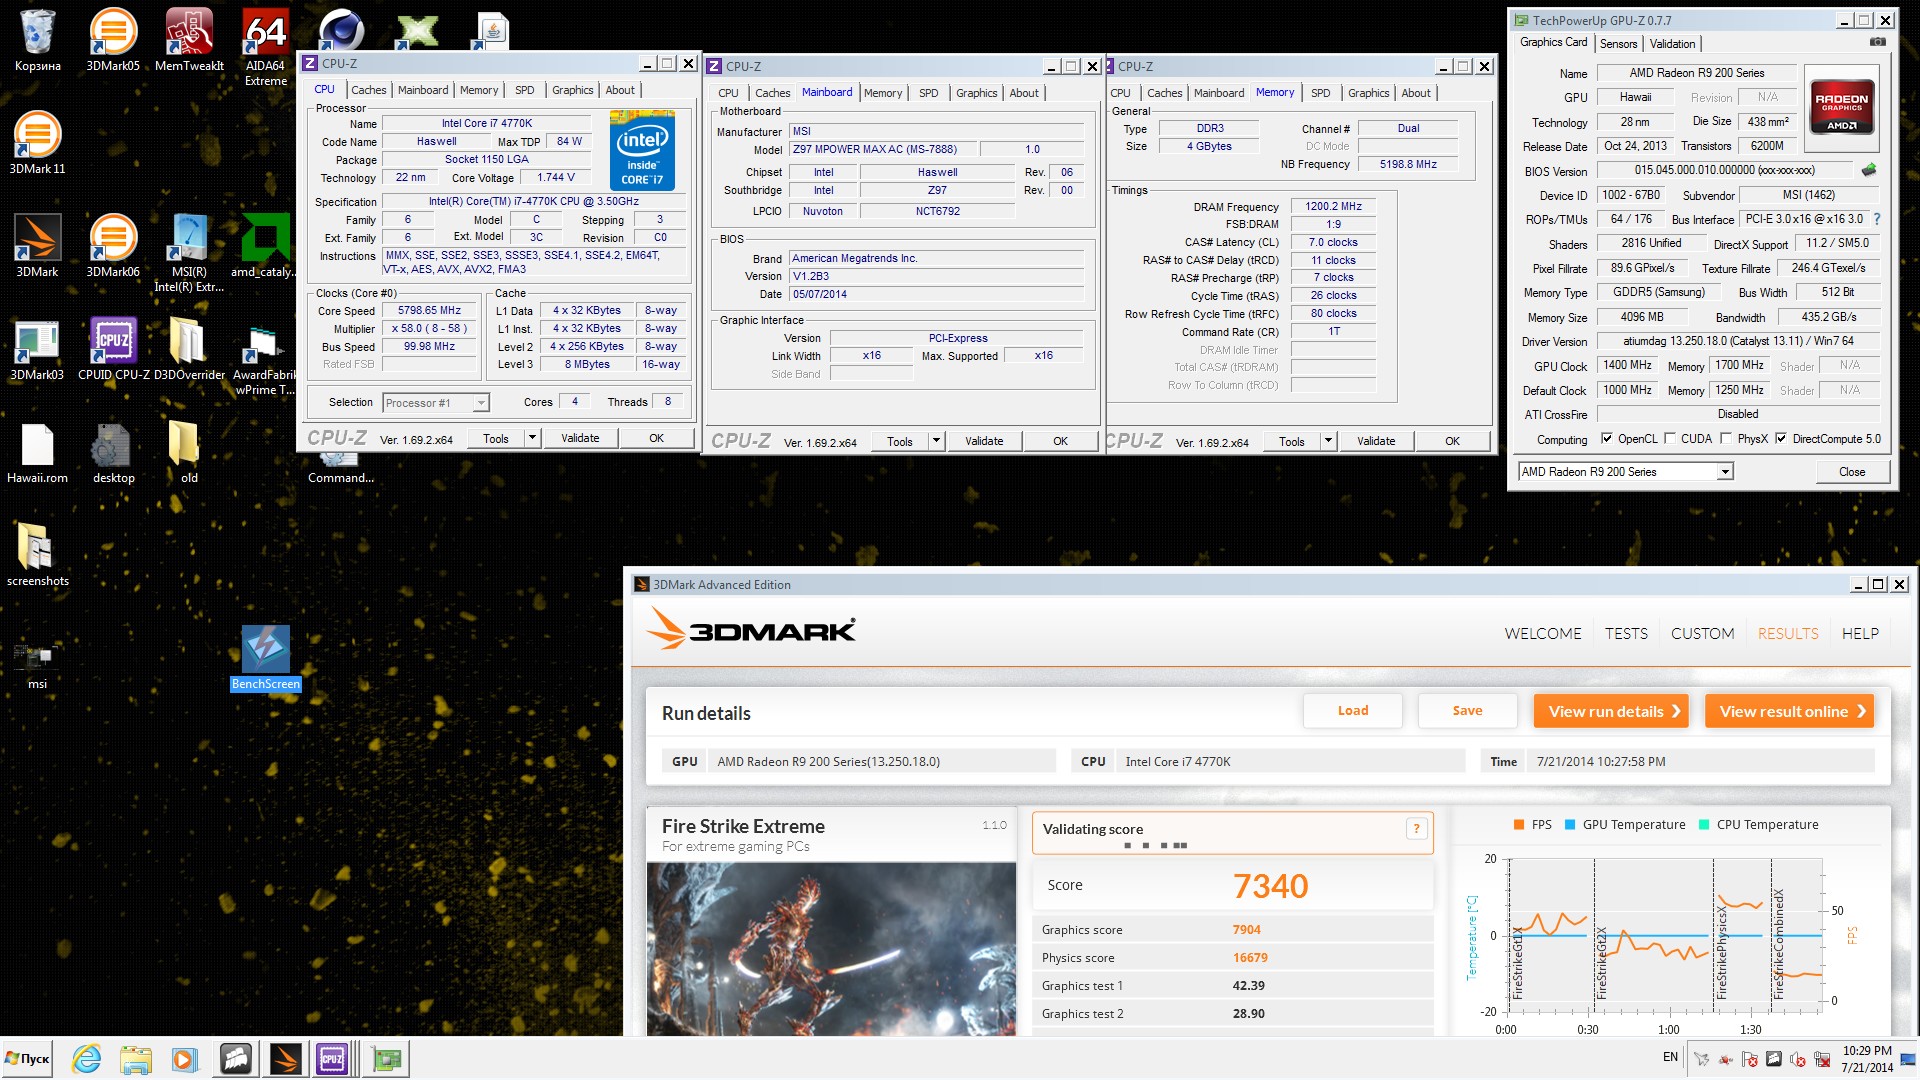Screen dimensions: 1920x1080
Task: Open the 3DMark03 desktop shortcut
Action: click(37, 349)
